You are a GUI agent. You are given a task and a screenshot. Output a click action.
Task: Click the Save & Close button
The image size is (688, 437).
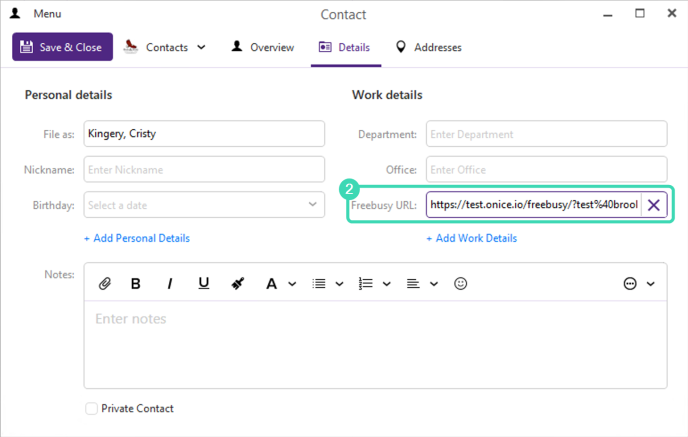point(62,47)
